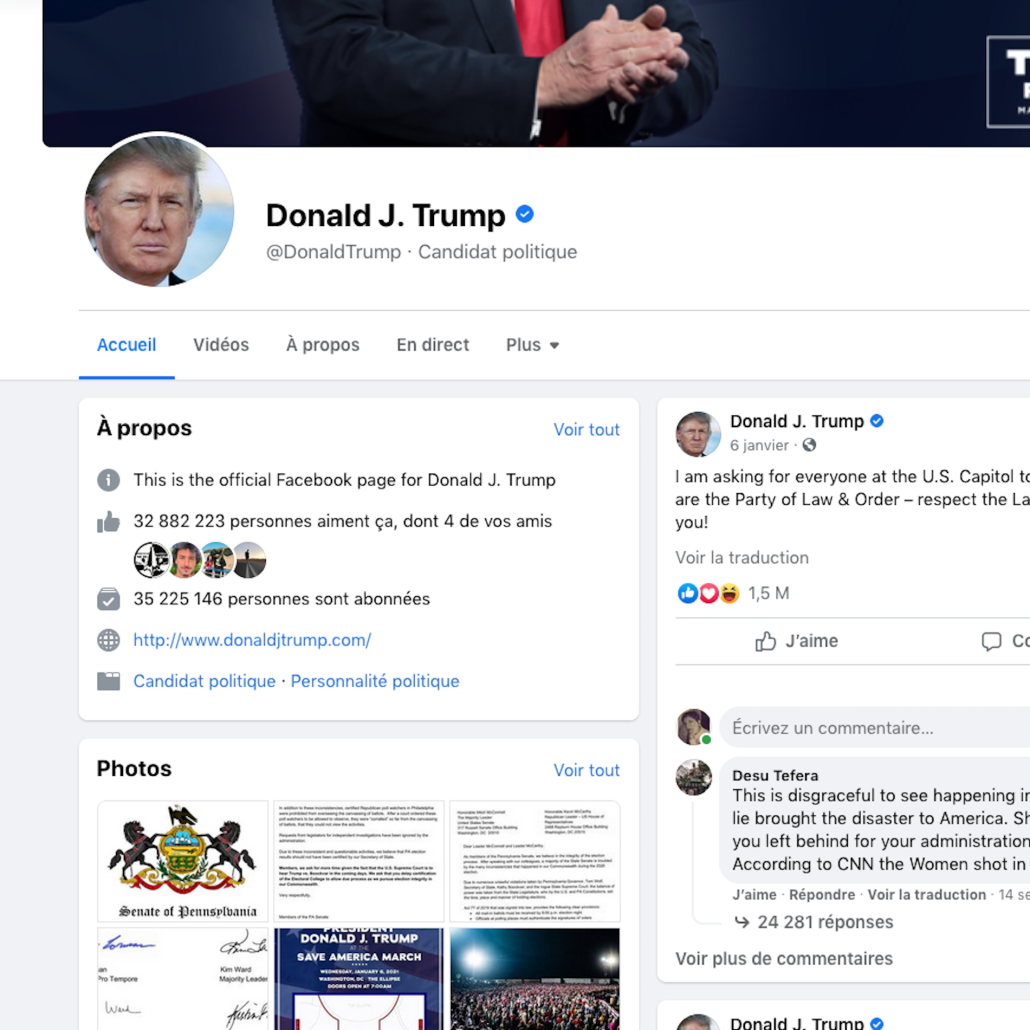The height and width of the screenshot is (1030, 1030).
Task: Open the Senate of Pennsylvania photo thumbnail
Action: click(183, 861)
